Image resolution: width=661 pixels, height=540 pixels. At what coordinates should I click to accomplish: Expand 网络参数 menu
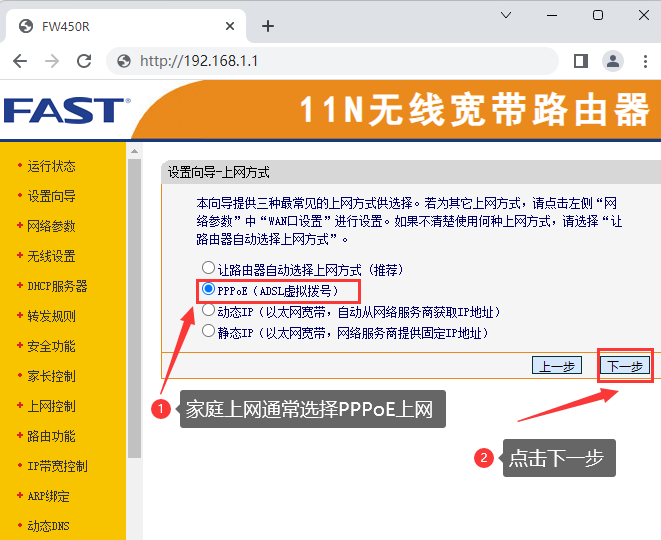[x=51, y=226]
